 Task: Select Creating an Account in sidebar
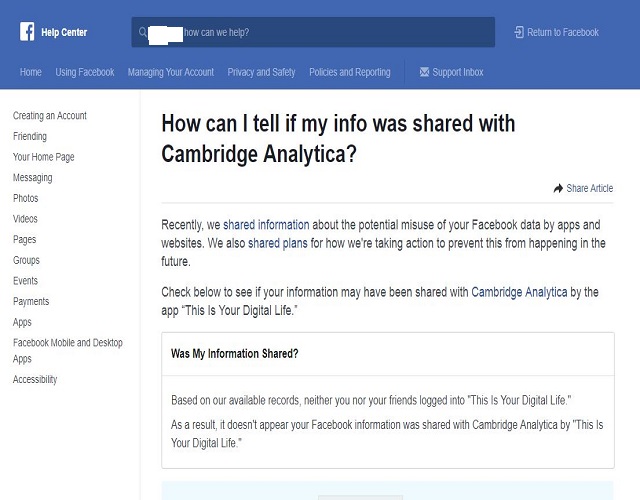click(50, 116)
